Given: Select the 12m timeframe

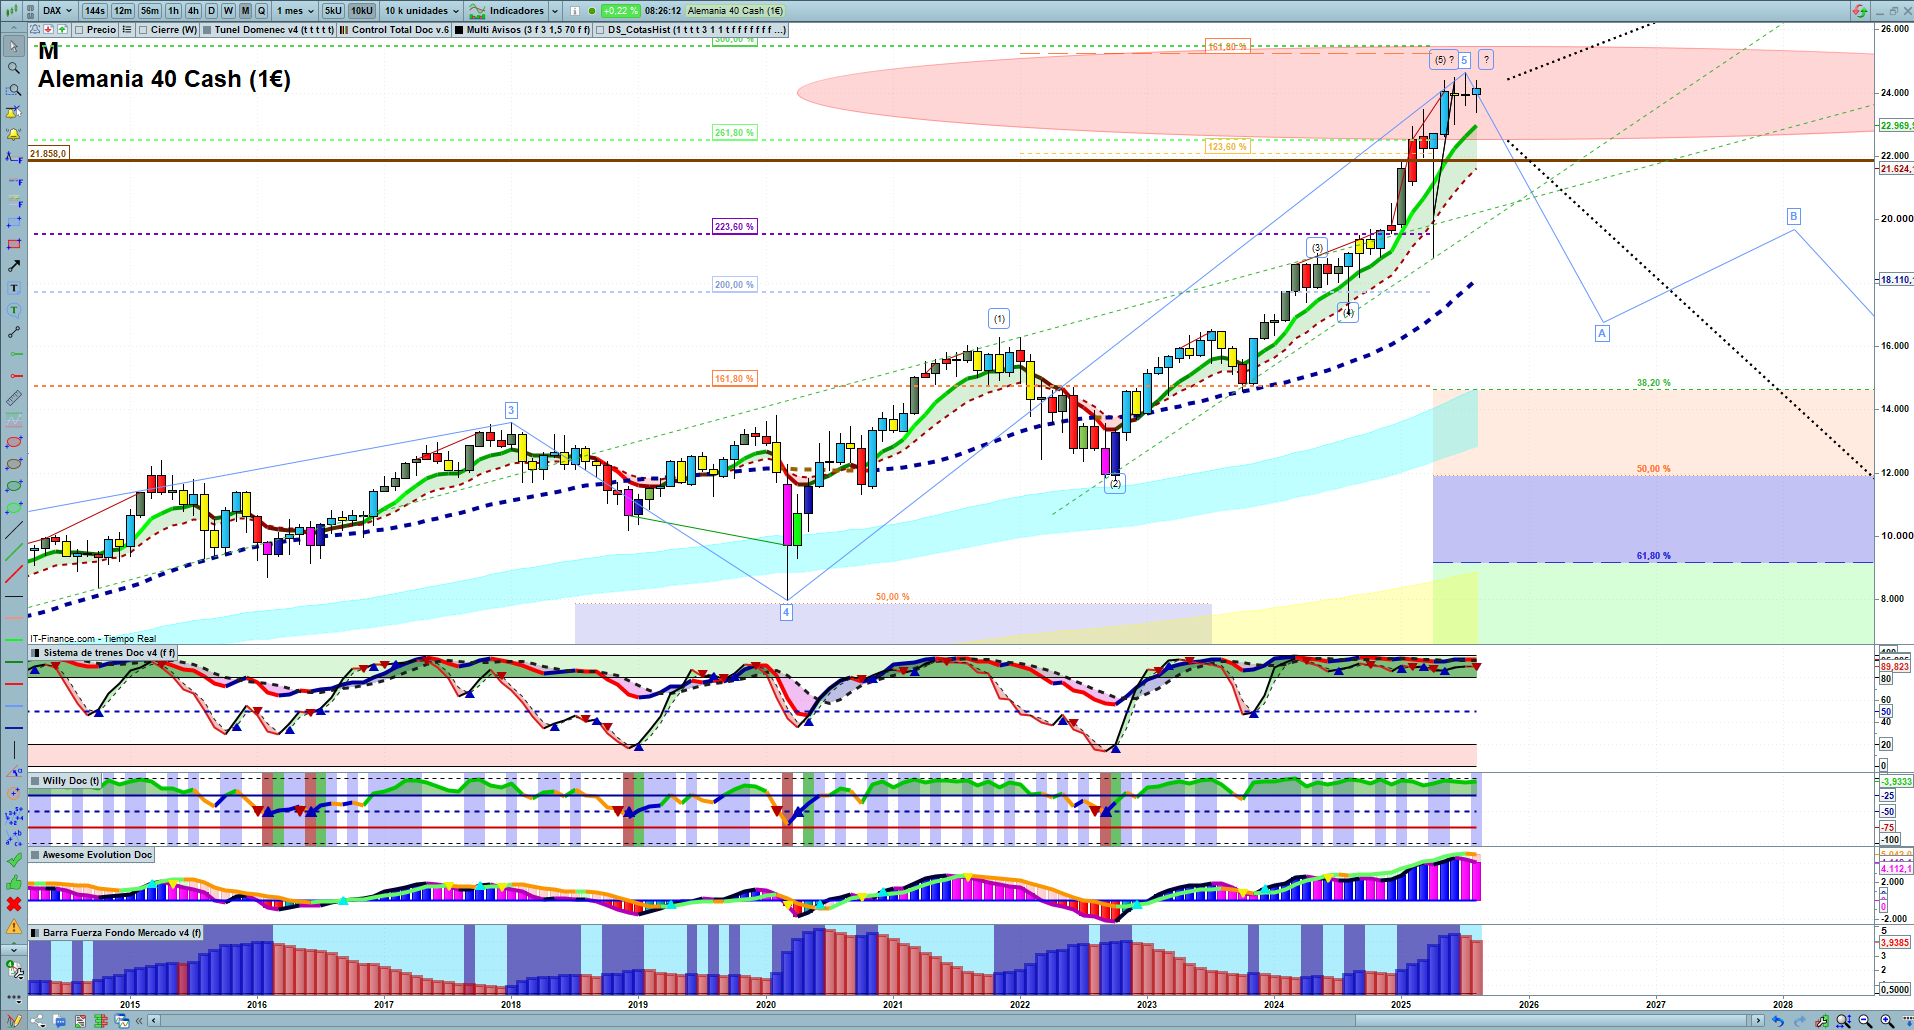Looking at the screenshot, I should (x=122, y=11).
